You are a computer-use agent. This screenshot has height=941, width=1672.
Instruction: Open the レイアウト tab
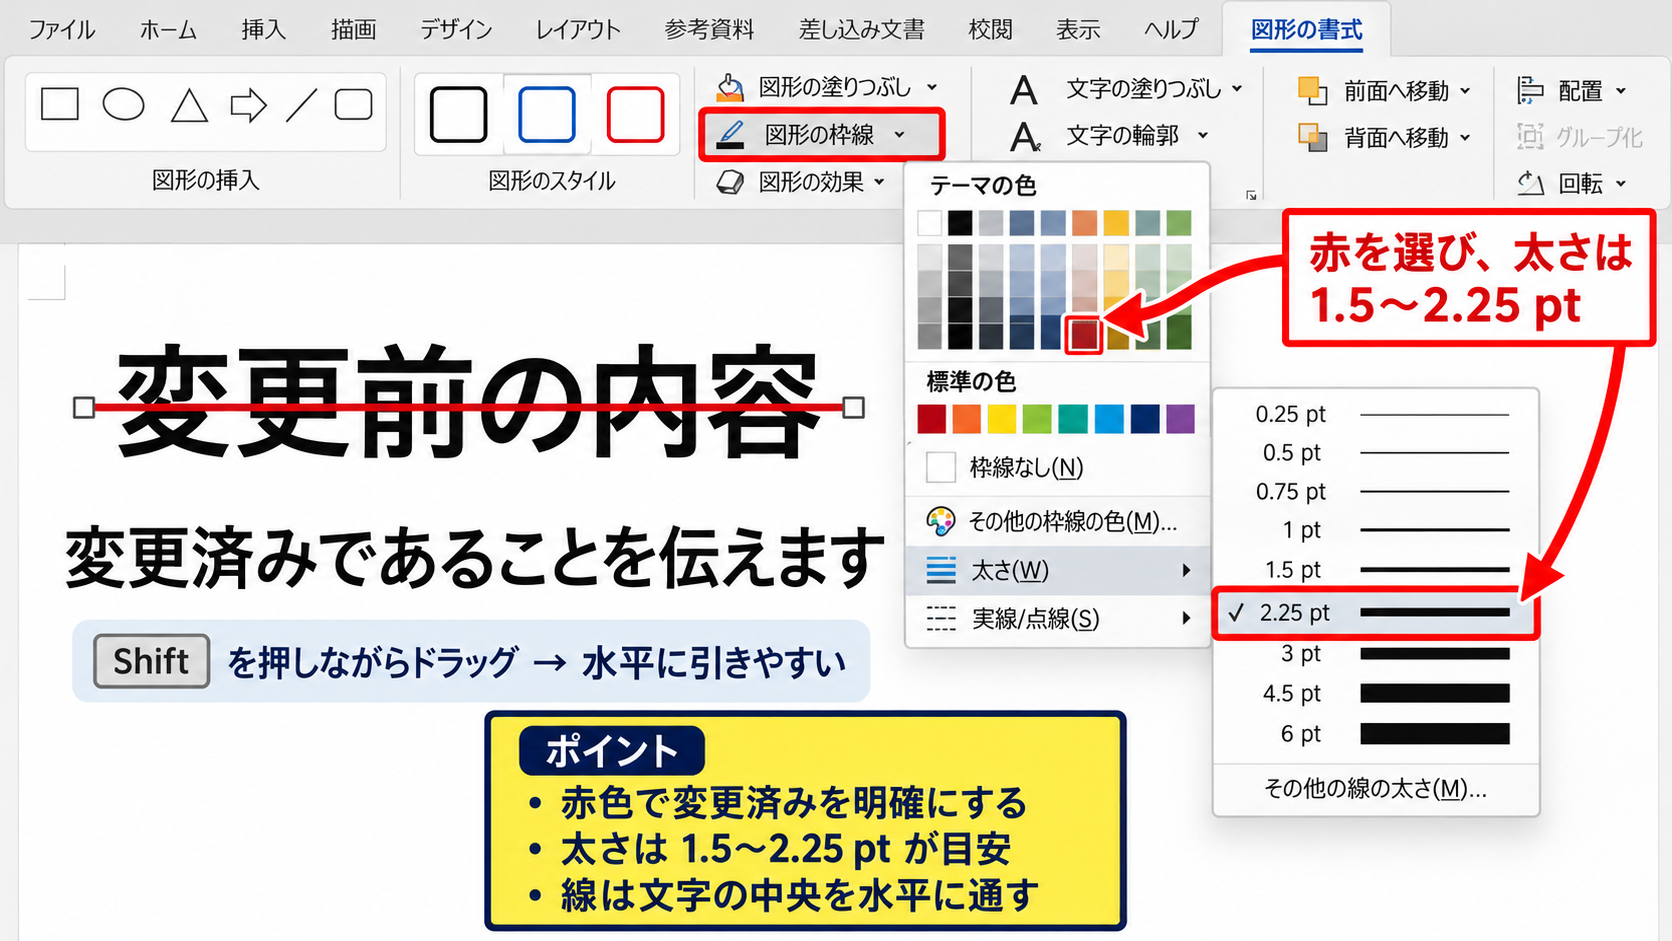[x=578, y=30]
